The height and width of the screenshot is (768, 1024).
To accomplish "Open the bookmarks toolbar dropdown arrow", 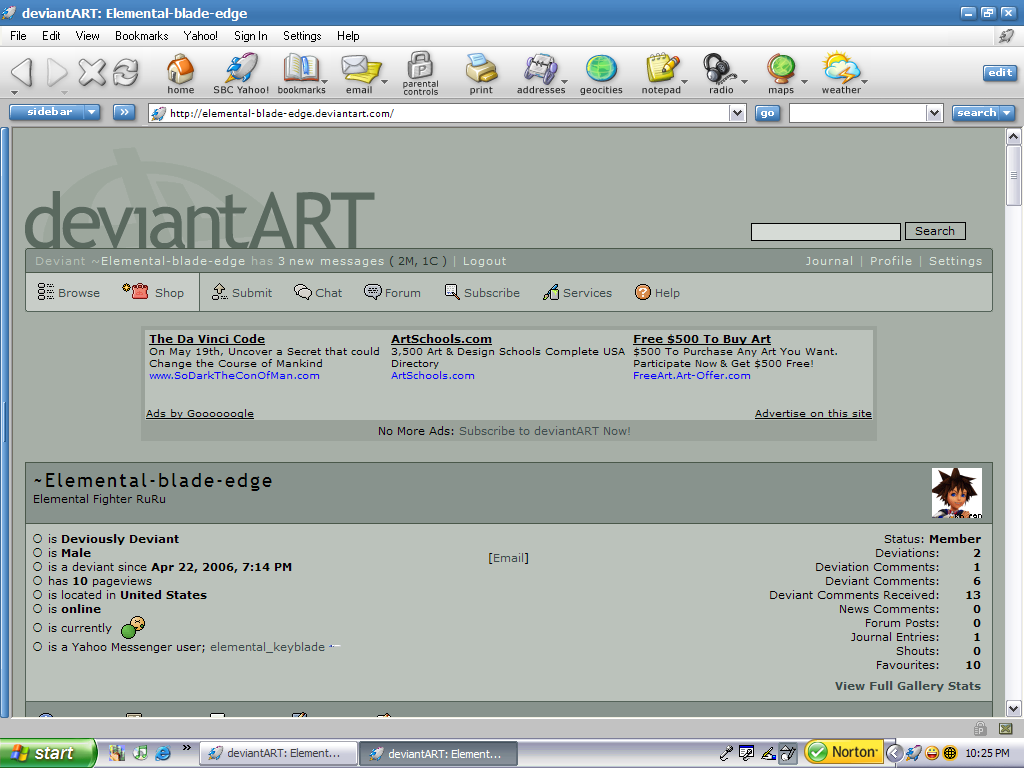I will coord(325,82).
